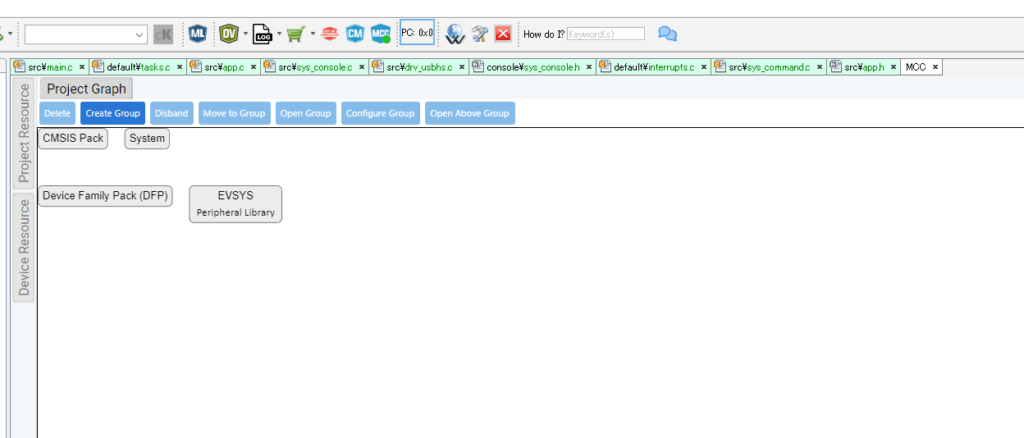
Task: Switch to the default¥interrupts.c tab
Action: (x=653, y=67)
